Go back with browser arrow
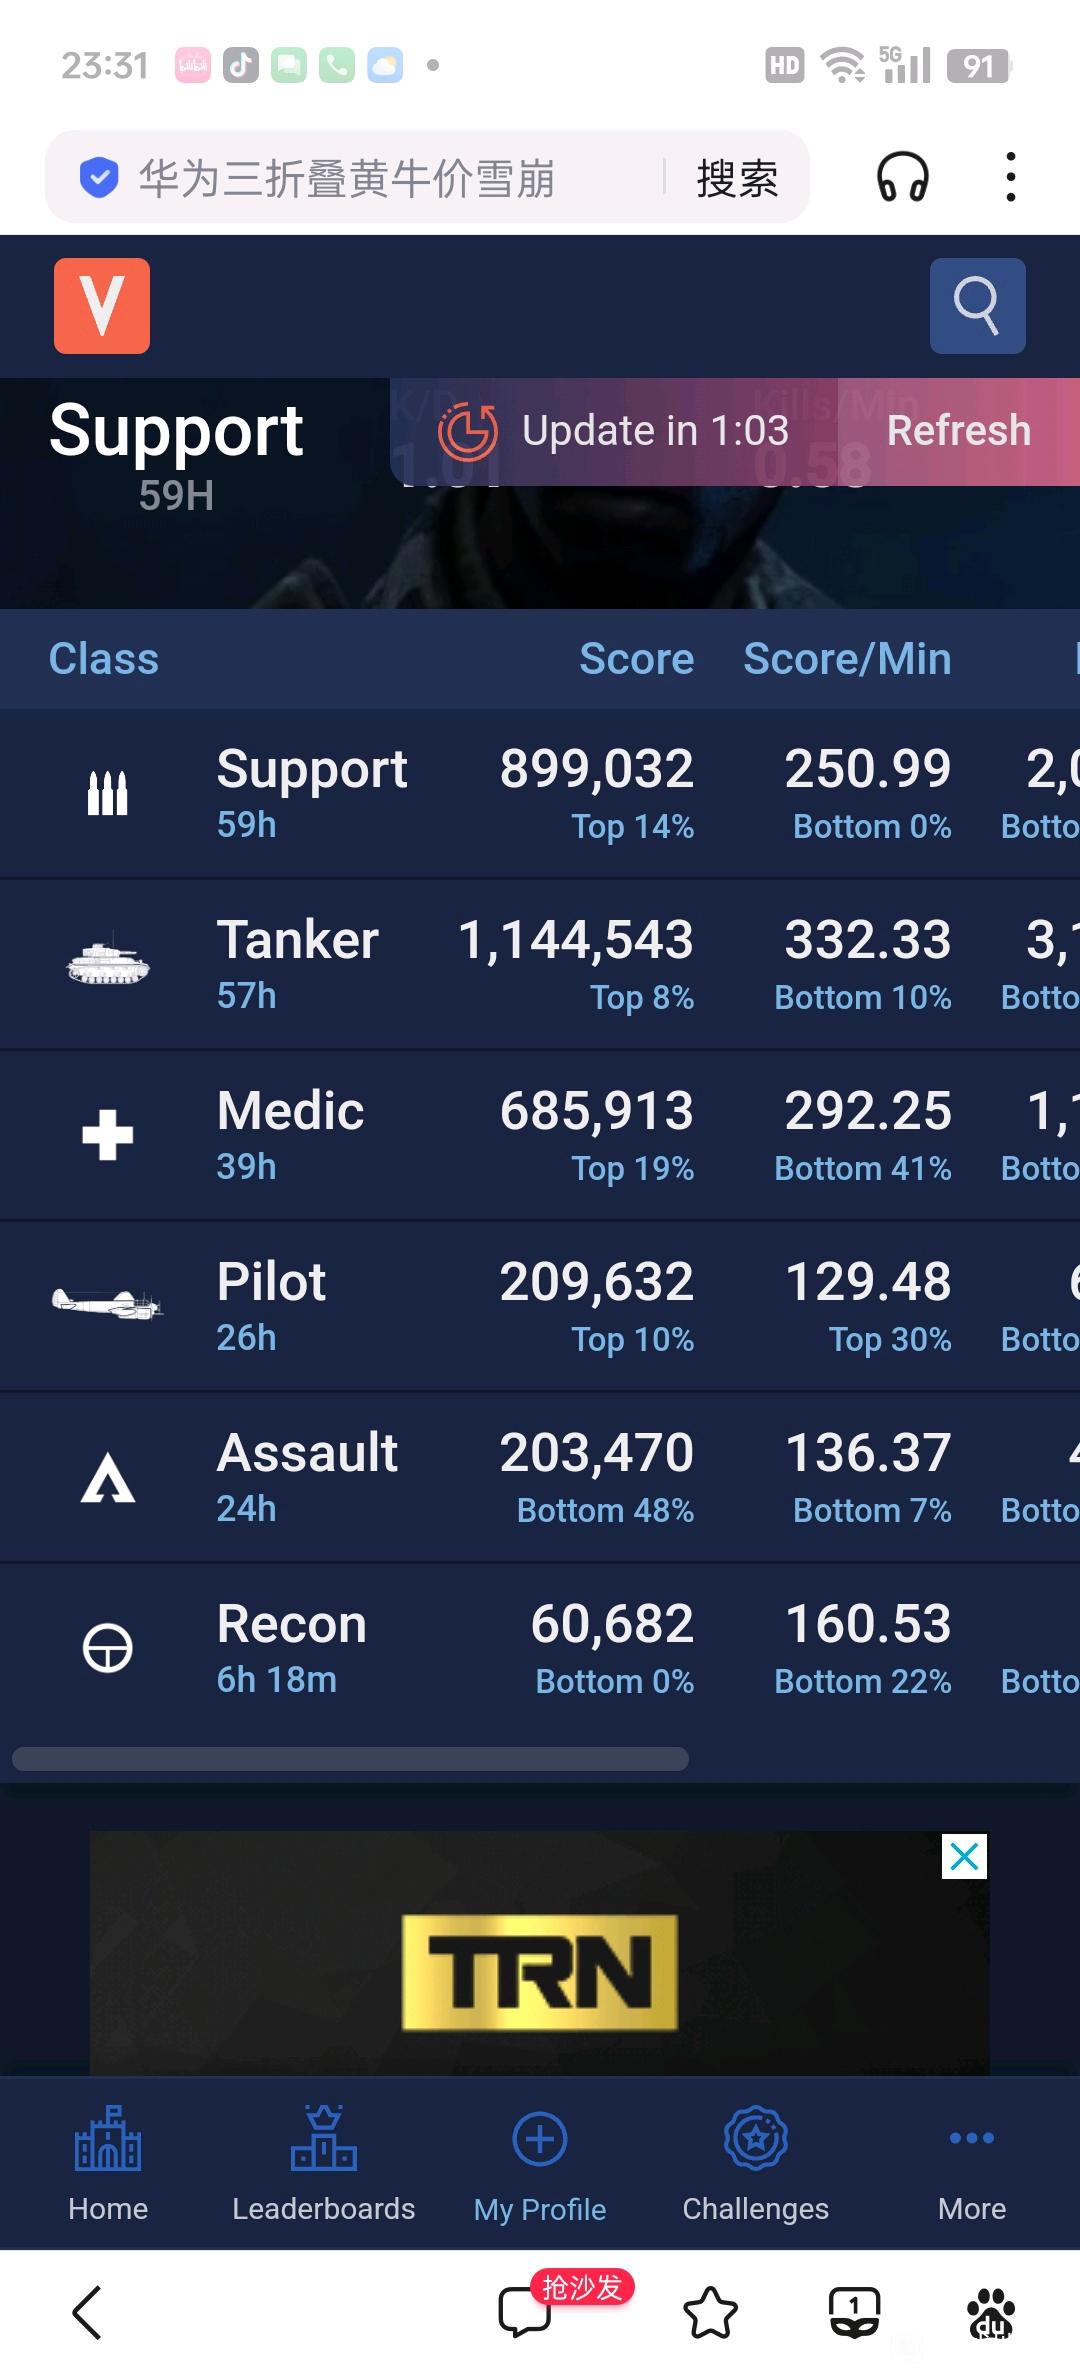This screenshot has width=1080, height=2376. [x=87, y=2312]
